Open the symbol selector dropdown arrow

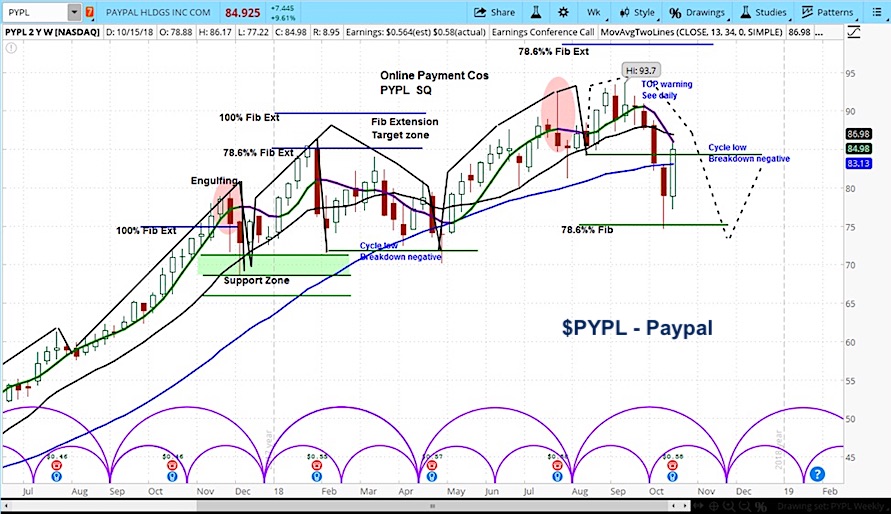tap(74, 12)
